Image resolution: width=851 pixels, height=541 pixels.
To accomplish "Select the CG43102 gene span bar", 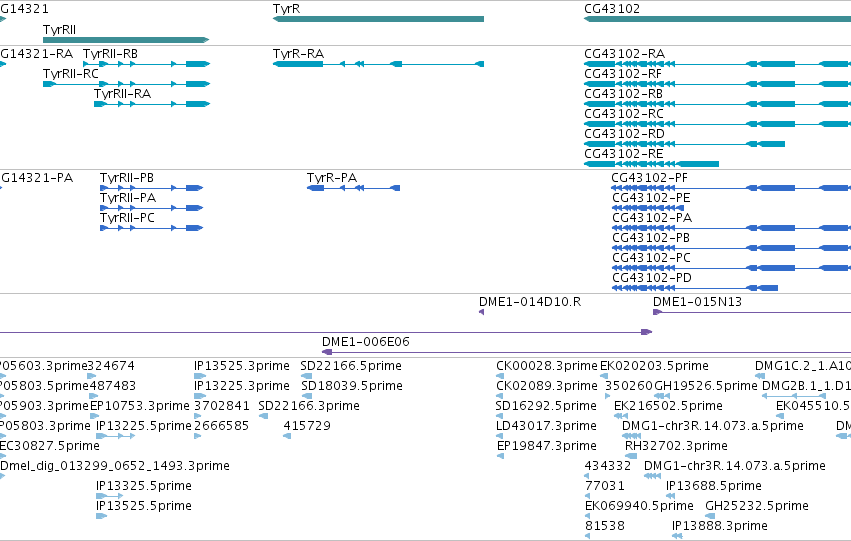I will click(717, 19).
